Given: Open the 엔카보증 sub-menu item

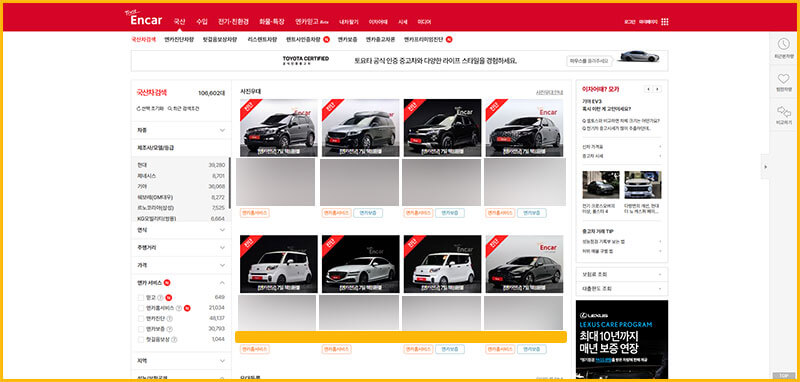Looking at the screenshot, I should coord(347,39).
